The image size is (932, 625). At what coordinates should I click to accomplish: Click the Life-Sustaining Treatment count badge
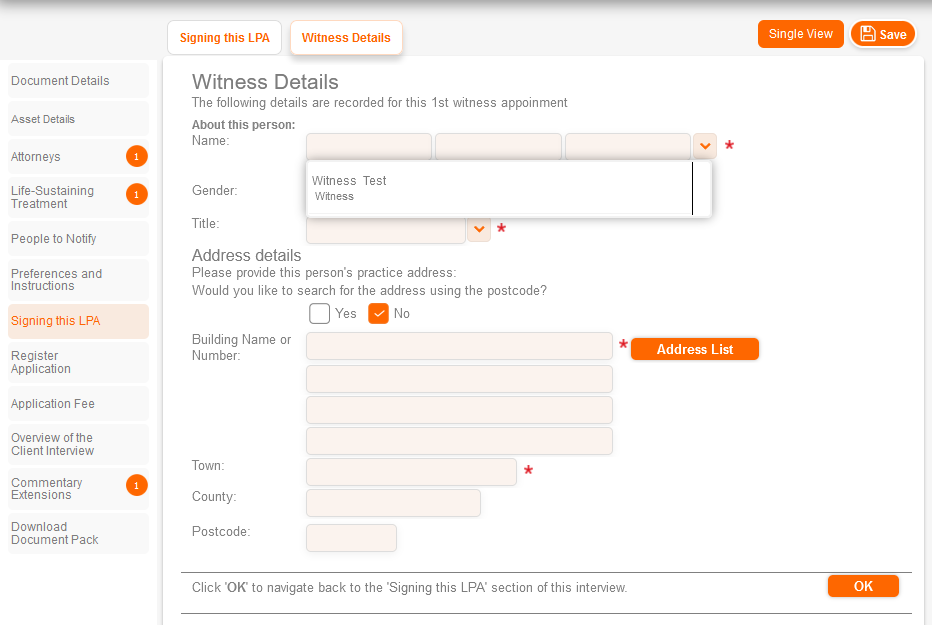(x=137, y=194)
